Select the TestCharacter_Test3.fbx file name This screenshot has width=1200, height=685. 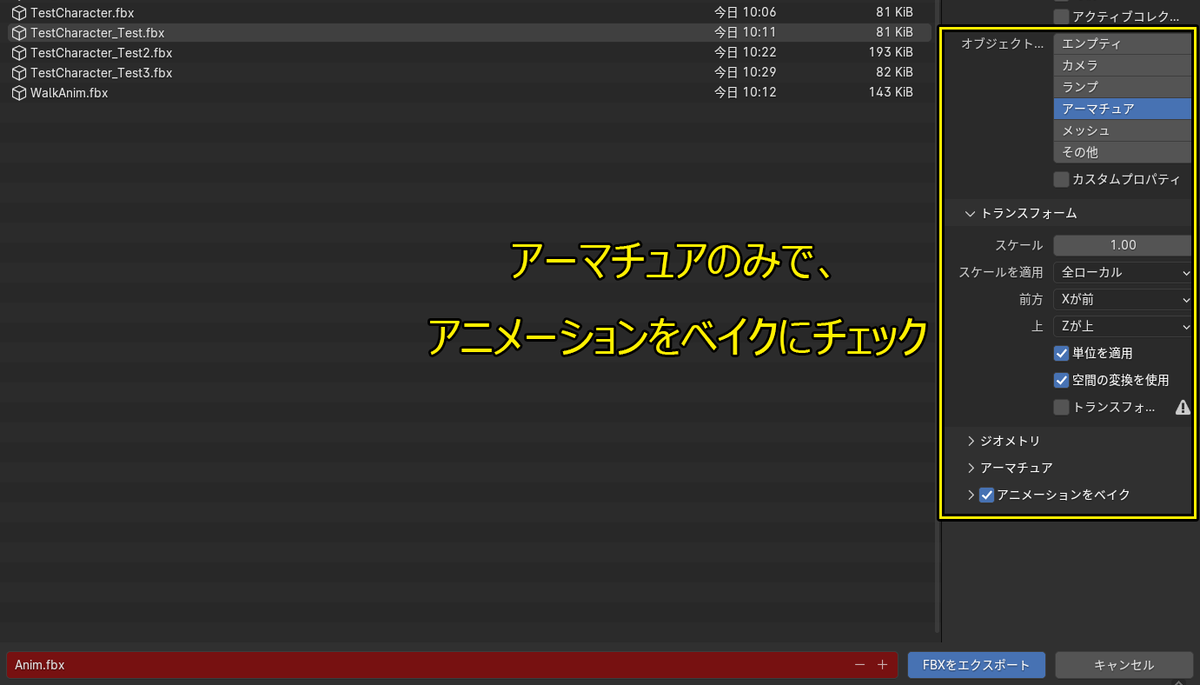[101, 73]
